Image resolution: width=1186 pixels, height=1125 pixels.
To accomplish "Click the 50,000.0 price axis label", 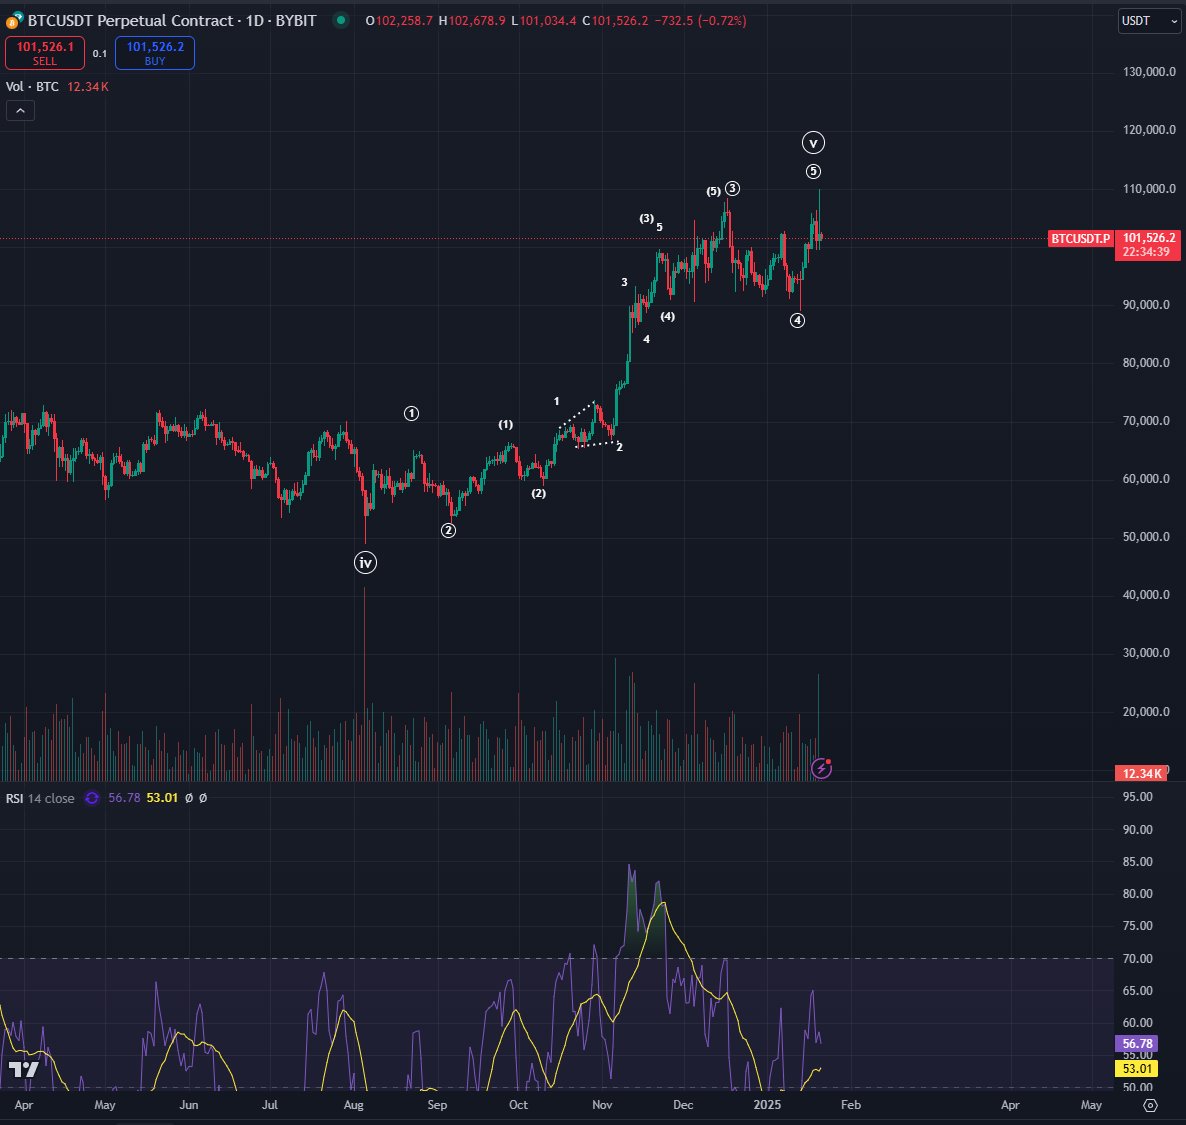I will point(1147,537).
